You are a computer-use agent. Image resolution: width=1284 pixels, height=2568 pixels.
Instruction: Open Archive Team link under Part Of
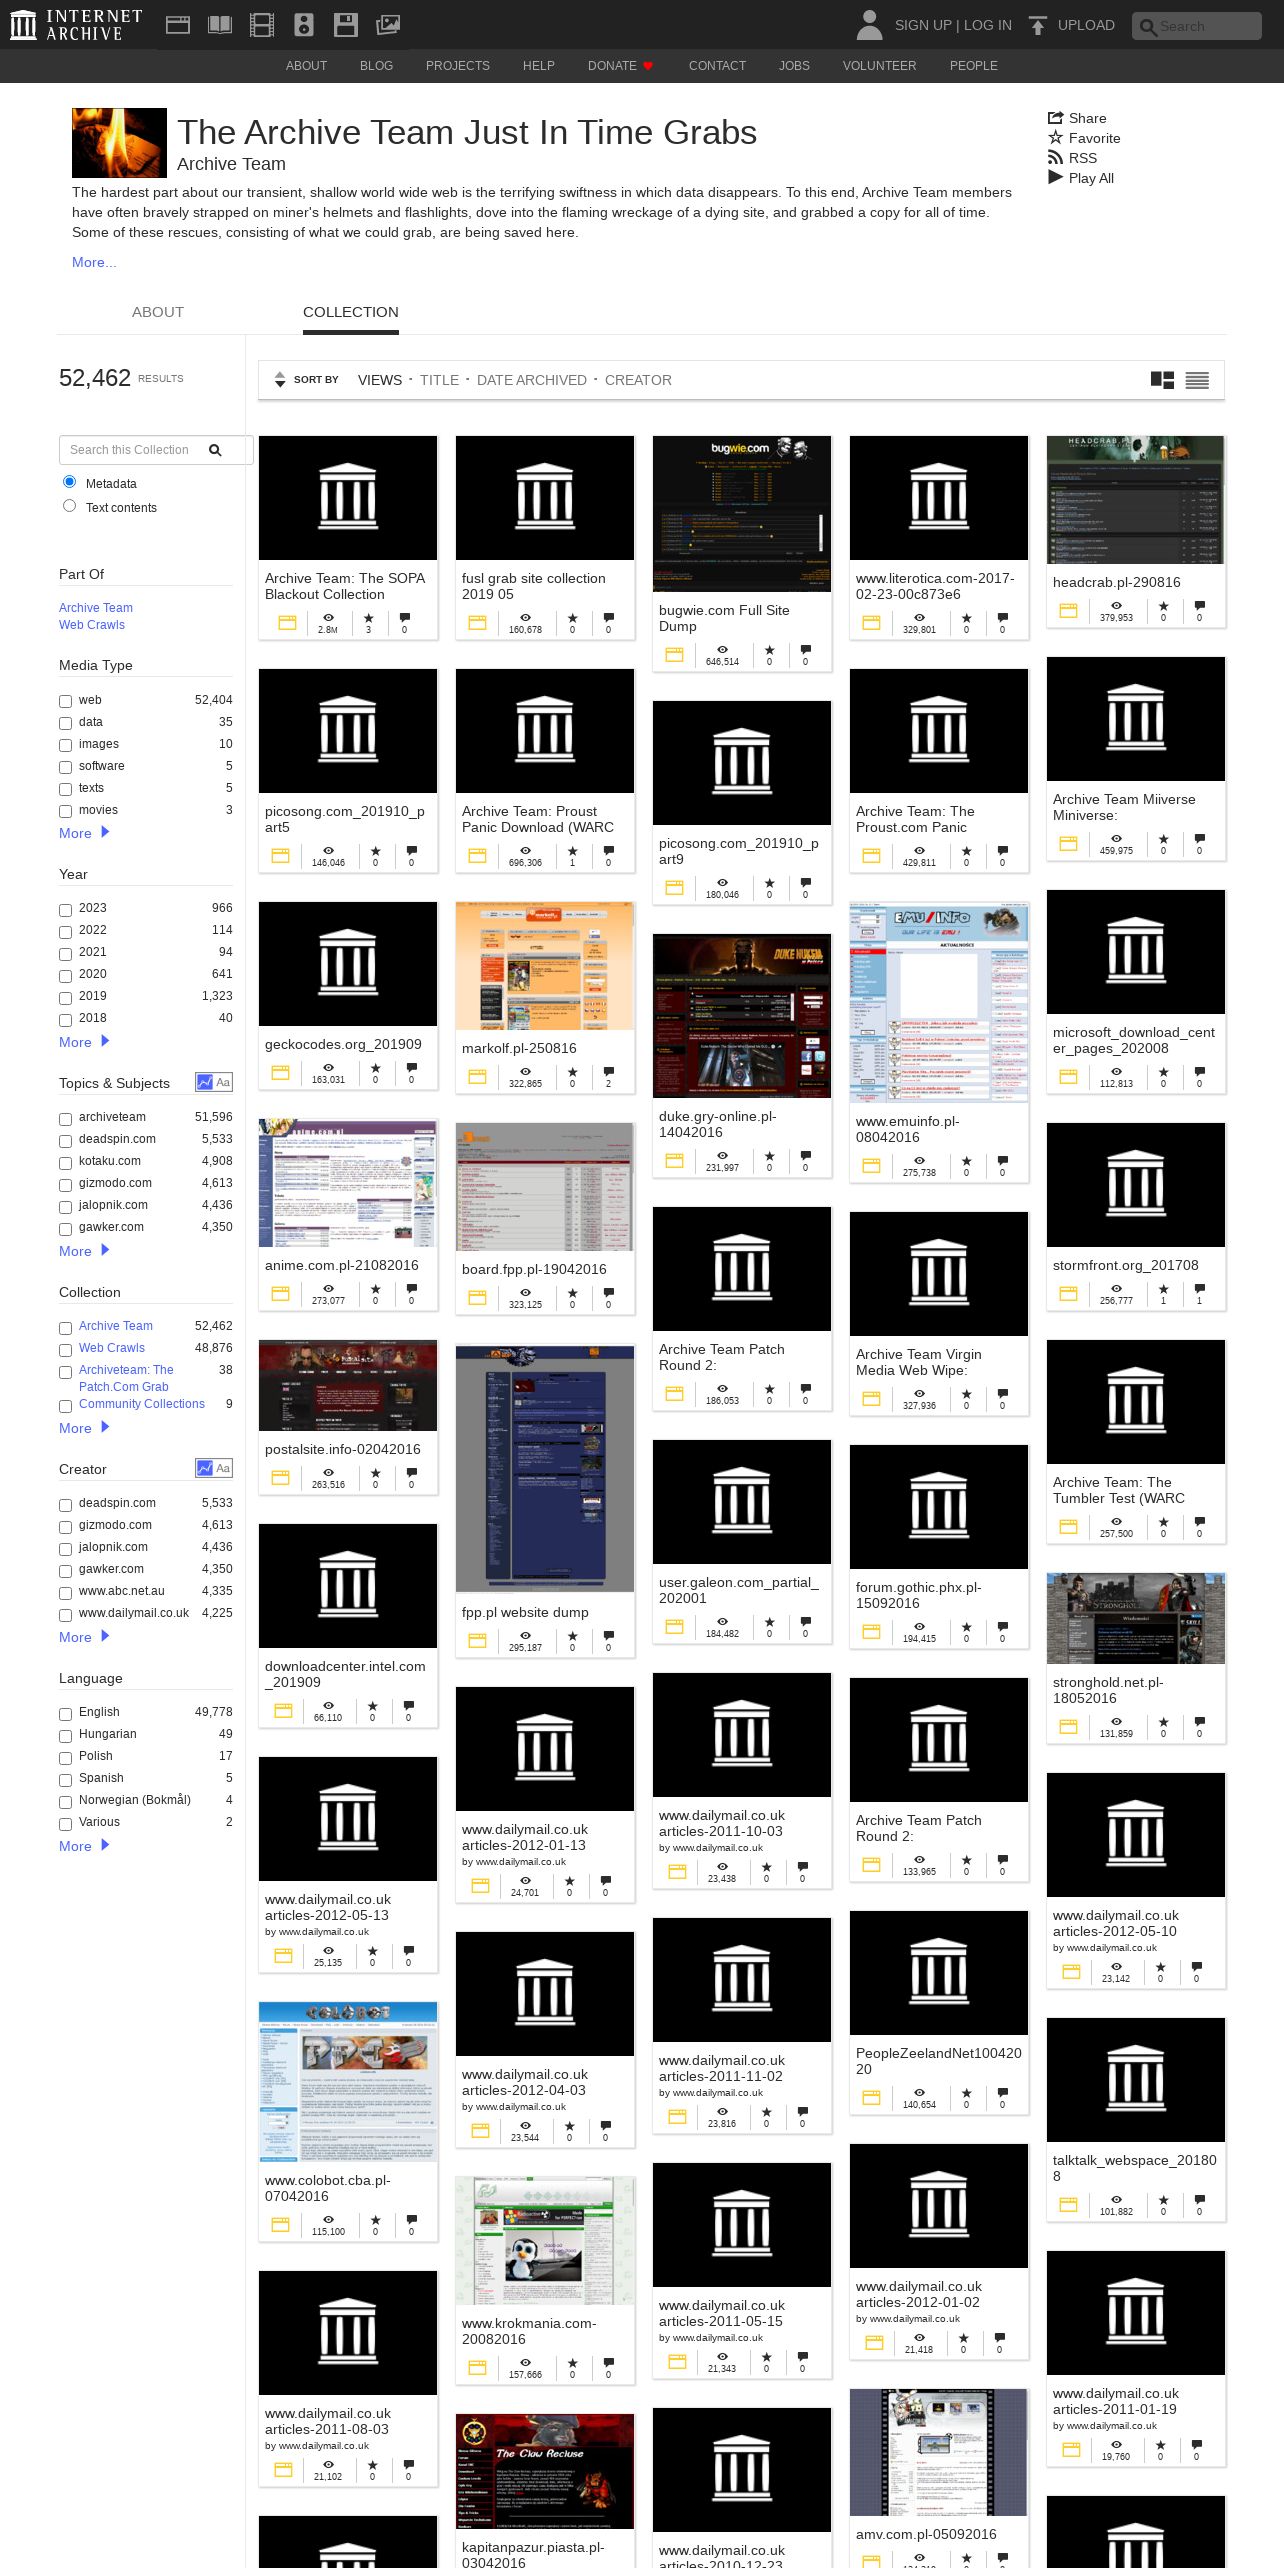point(96,608)
